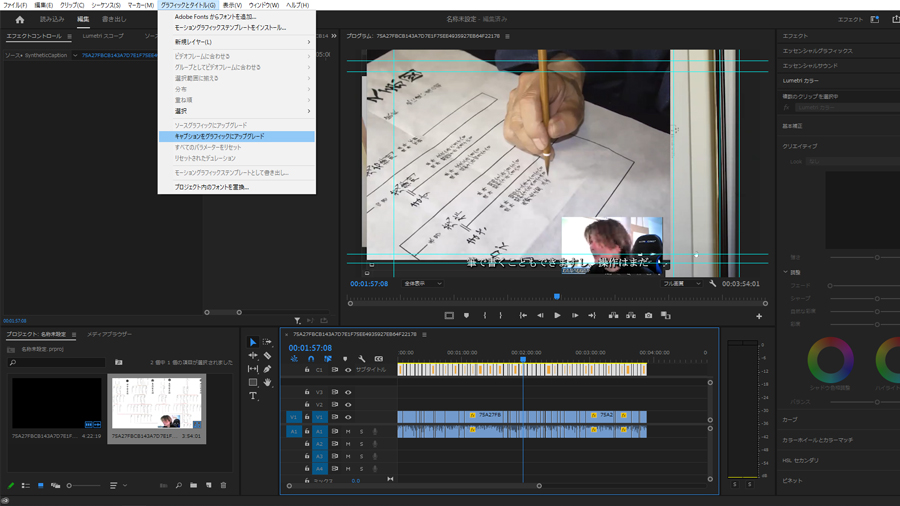Toggle subtitle track C1 visibility eye
Viewport: 900px width, 506px height.
pos(348,370)
